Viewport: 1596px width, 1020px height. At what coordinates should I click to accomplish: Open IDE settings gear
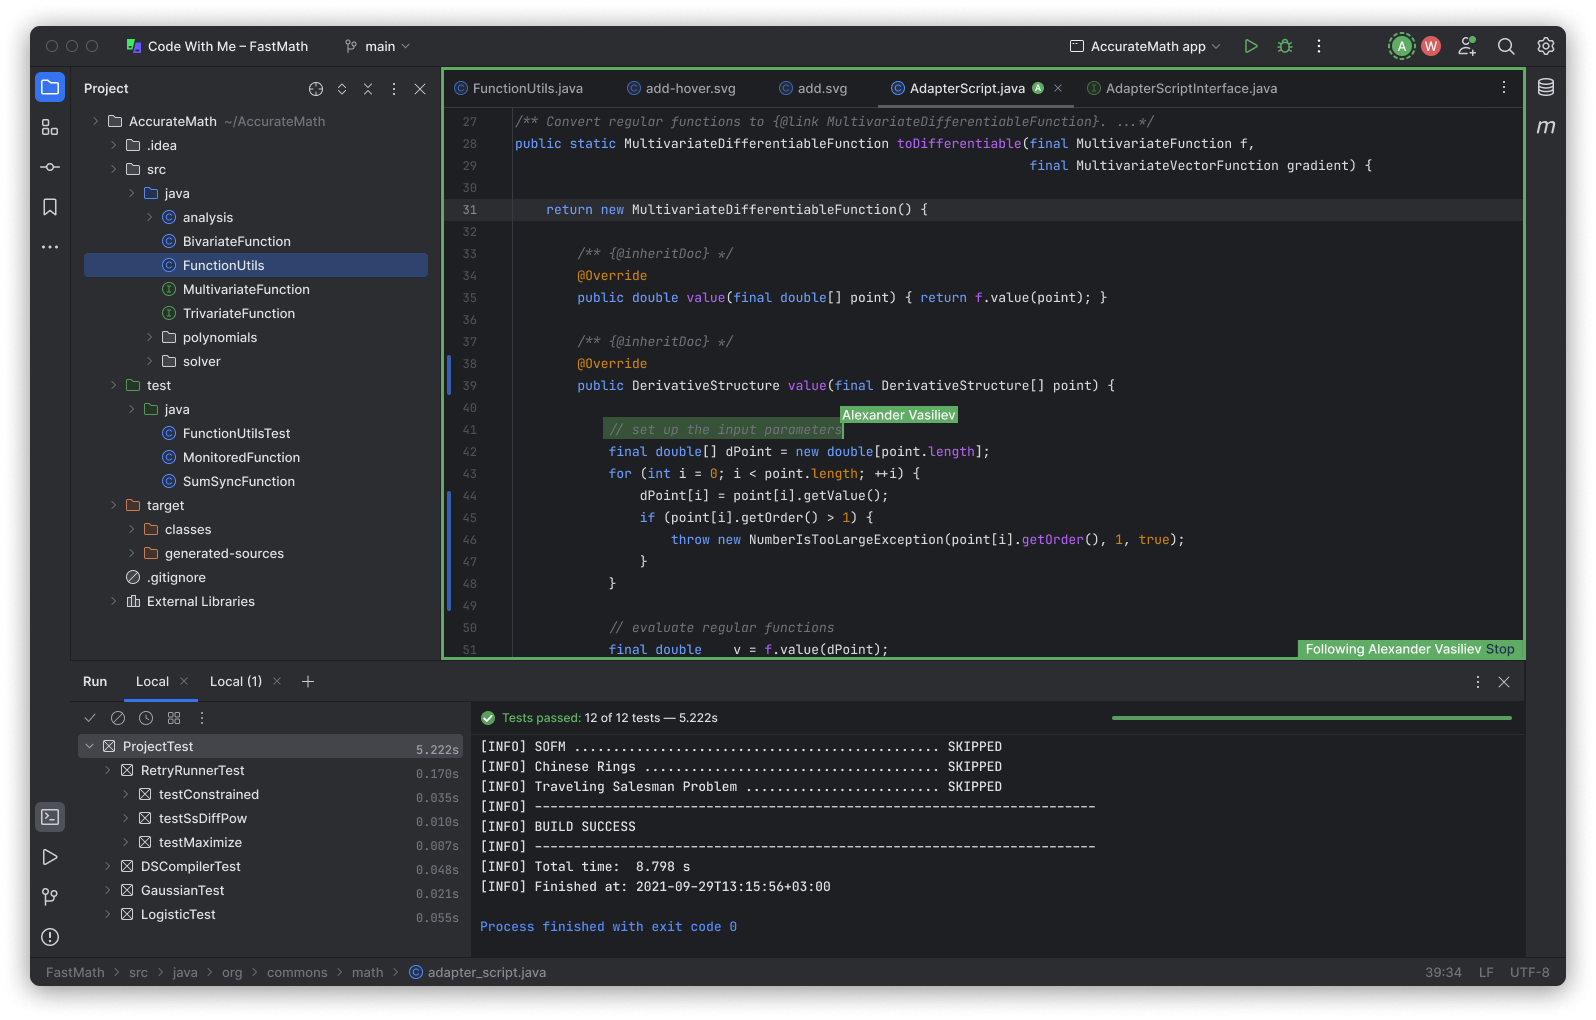click(x=1546, y=46)
